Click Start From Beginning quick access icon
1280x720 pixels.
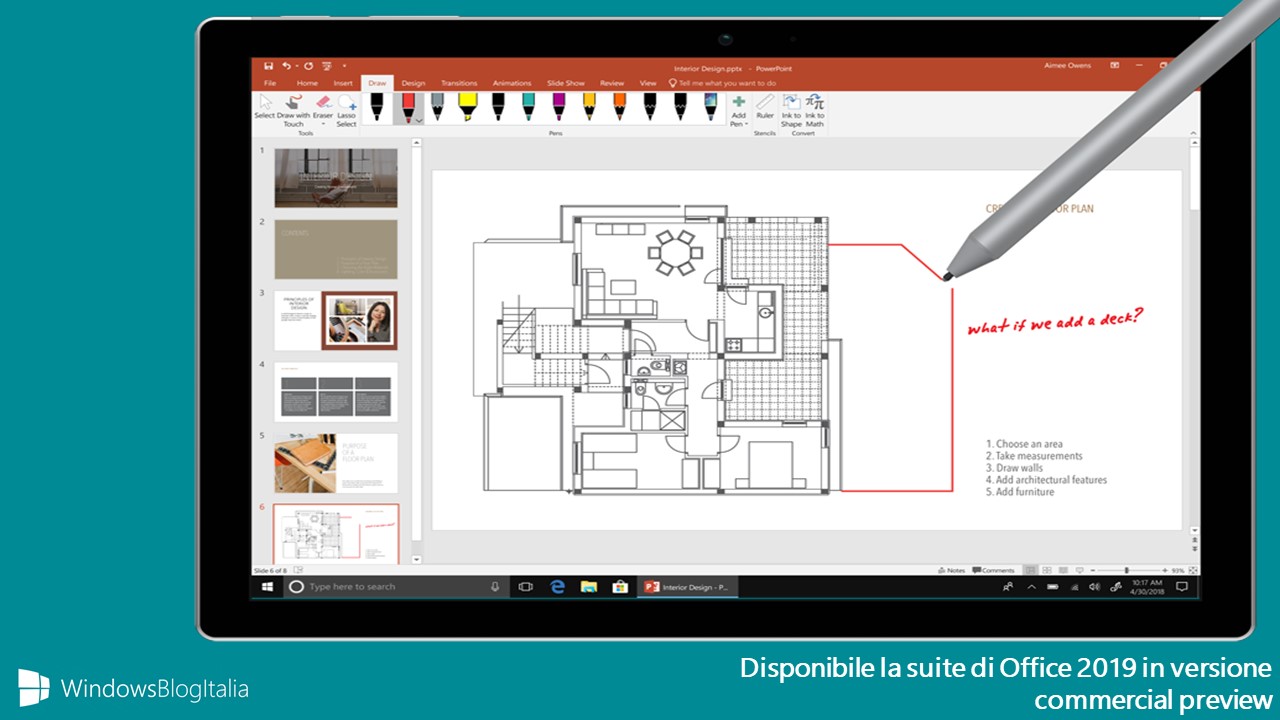pos(327,66)
